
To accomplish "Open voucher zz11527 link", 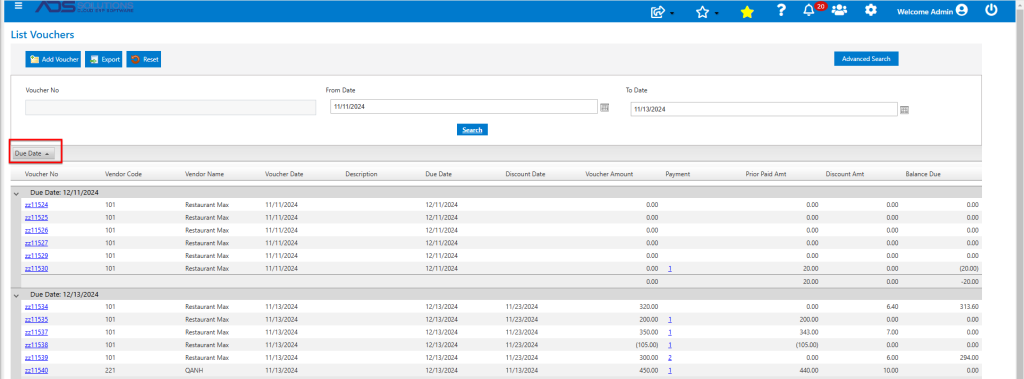I will (x=37, y=242).
